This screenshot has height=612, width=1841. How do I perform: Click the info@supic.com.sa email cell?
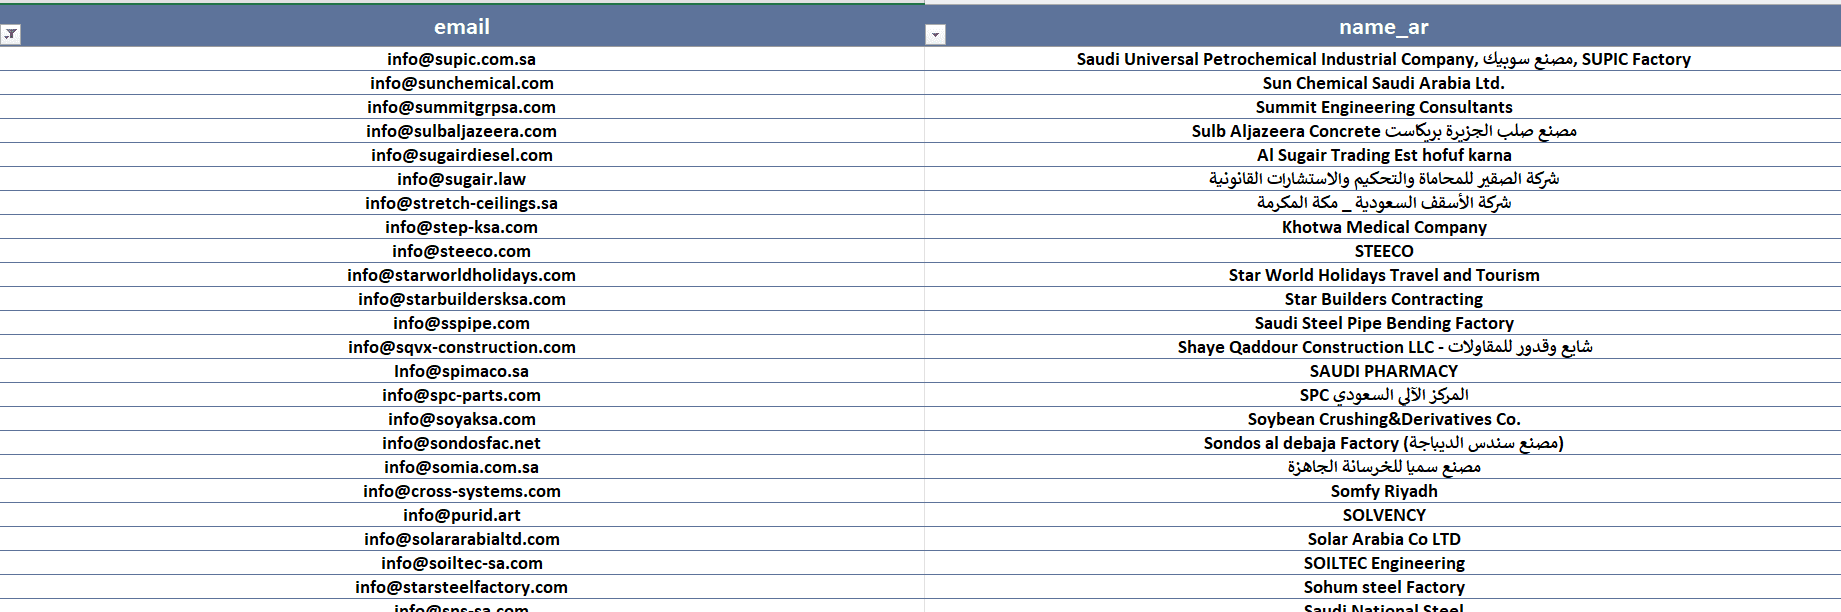(x=461, y=59)
